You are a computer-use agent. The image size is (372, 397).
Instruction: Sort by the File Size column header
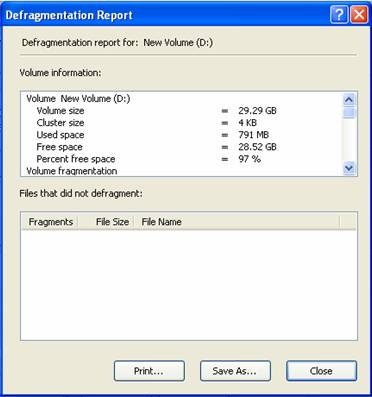click(x=106, y=222)
